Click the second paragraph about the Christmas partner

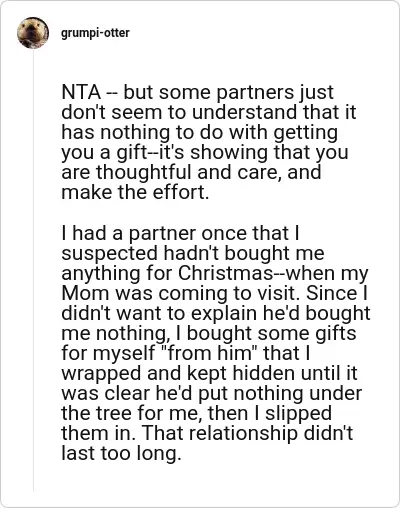(x=216, y=343)
